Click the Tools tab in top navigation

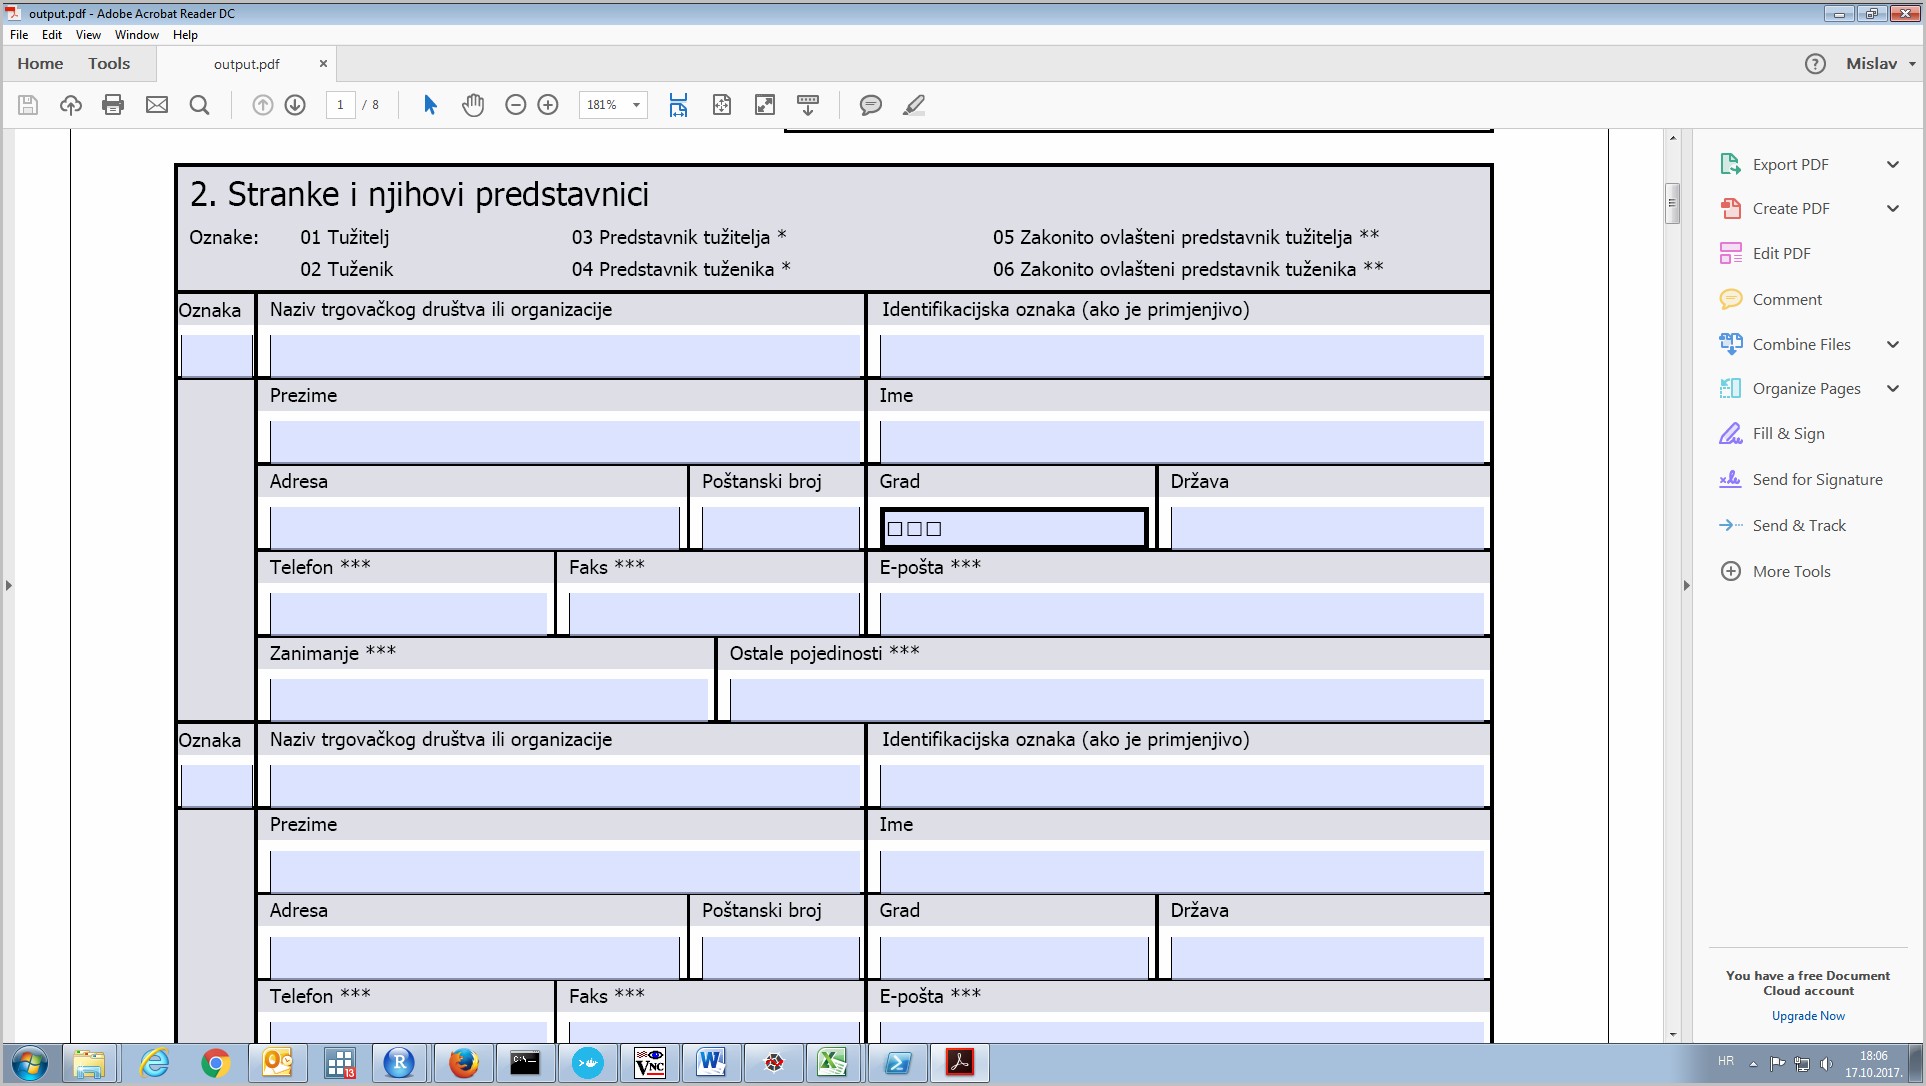tap(108, 63)
